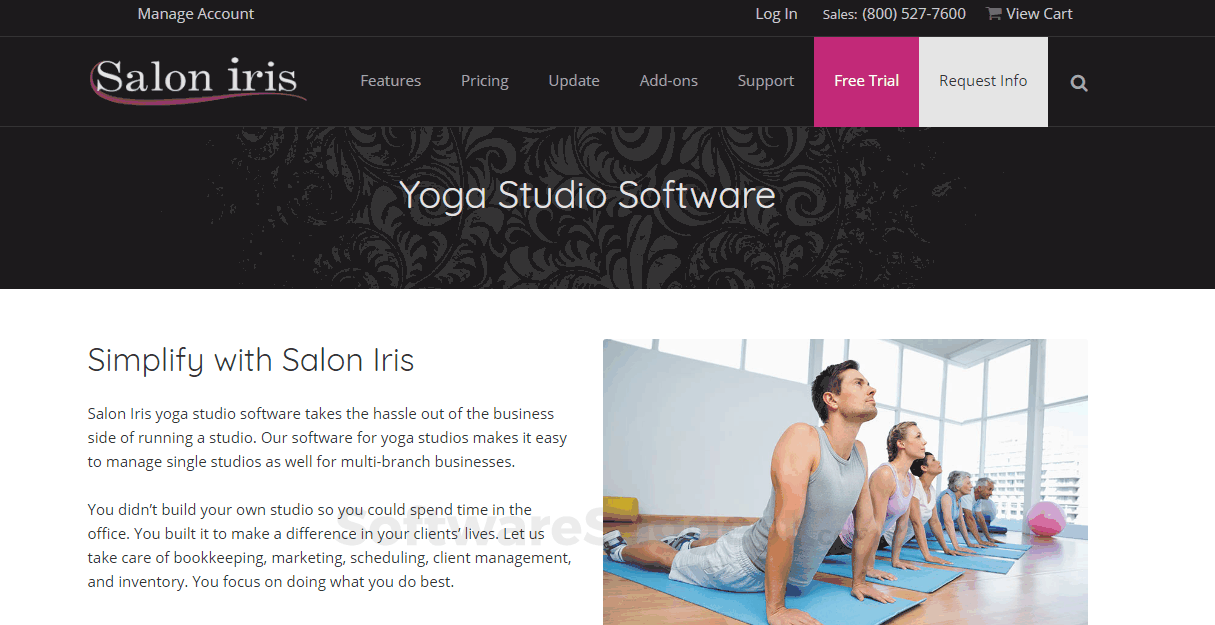
Task: Open the Features menu item
Action: click(390, 81)
